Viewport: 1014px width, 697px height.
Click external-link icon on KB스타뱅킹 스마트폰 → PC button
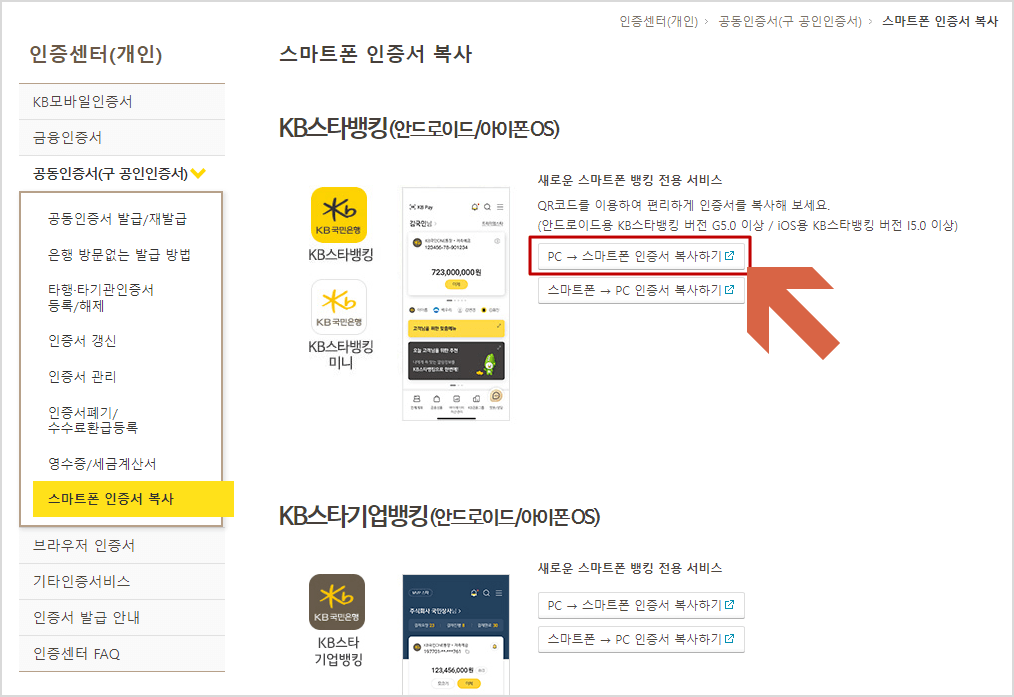(729, 290)
